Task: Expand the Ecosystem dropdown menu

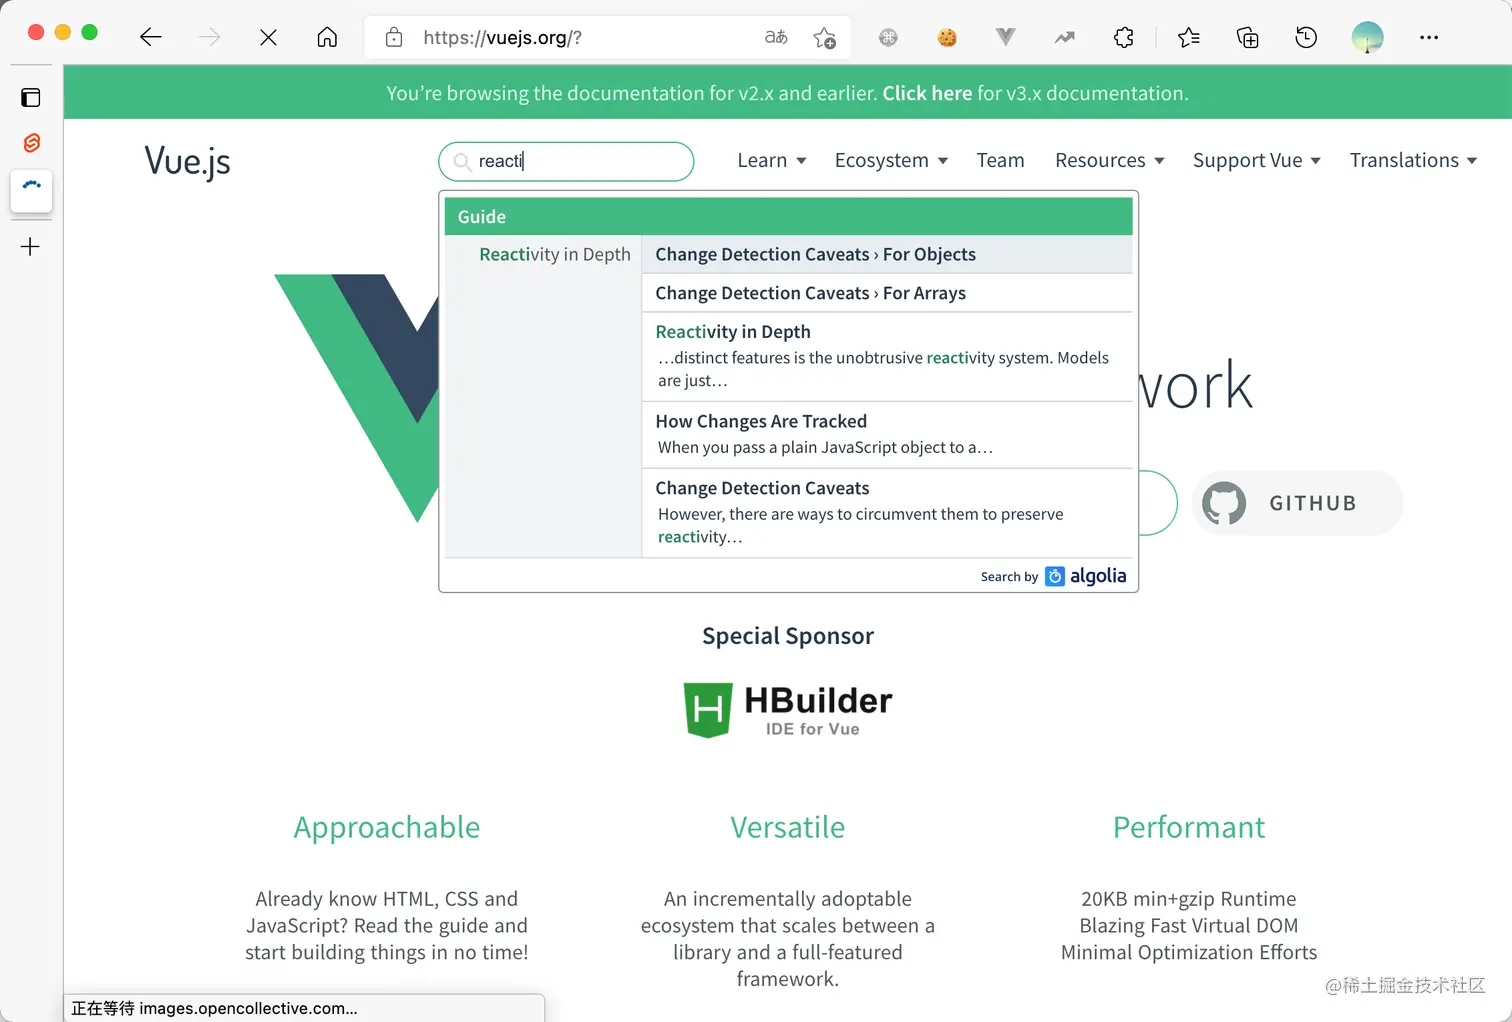Action: [891, 161]
